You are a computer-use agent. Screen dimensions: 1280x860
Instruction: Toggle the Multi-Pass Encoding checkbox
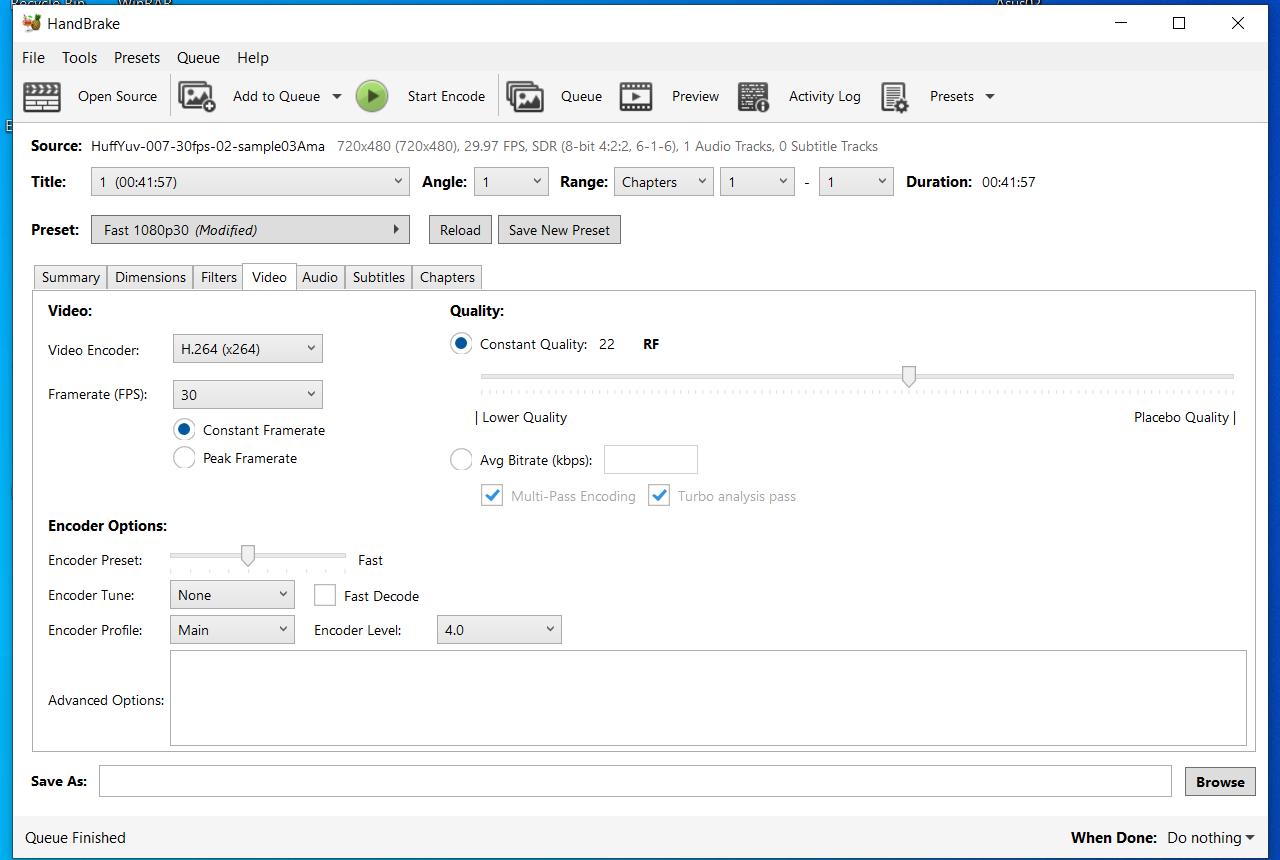pyautogui.click(x=492, y=496)
